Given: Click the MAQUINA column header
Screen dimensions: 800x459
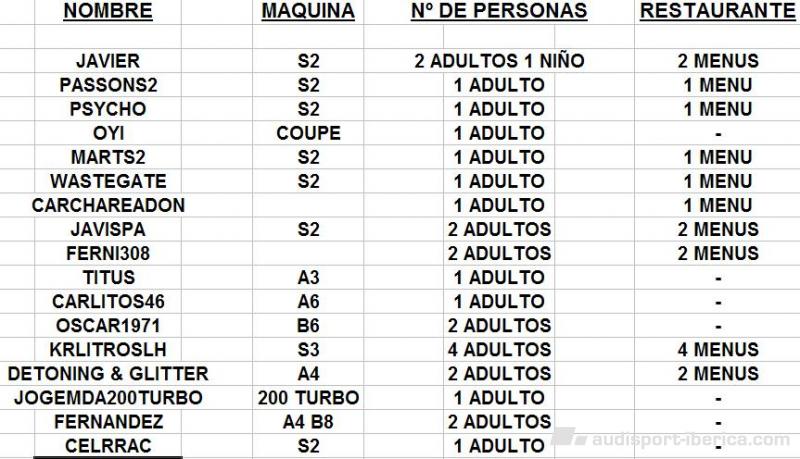Looking at the screenshot, I should click(308, 12).
